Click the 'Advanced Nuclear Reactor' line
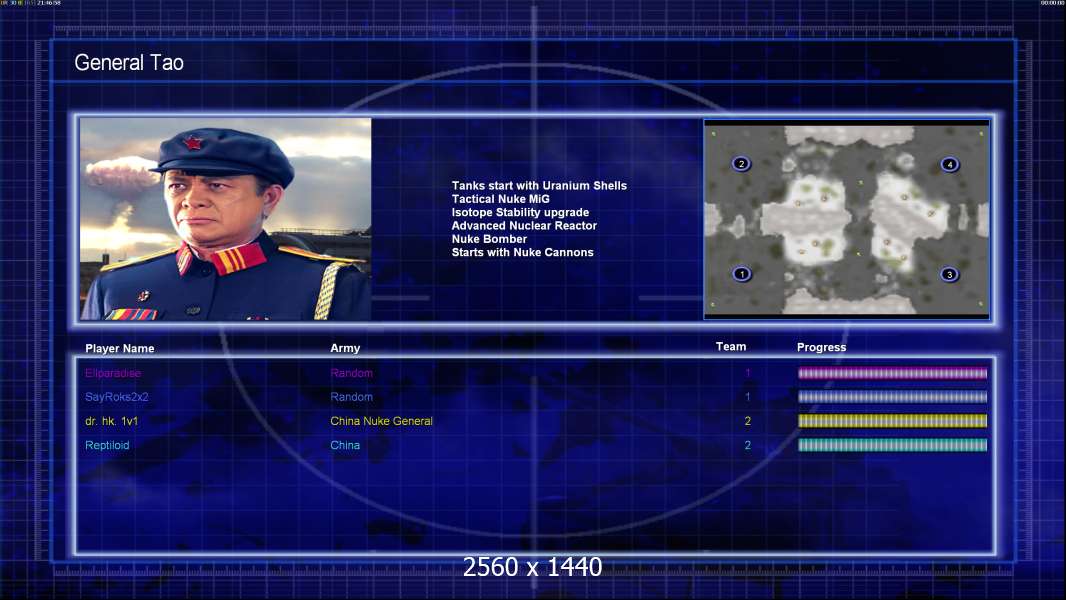 pyautogui.click(x=524, y=226)
